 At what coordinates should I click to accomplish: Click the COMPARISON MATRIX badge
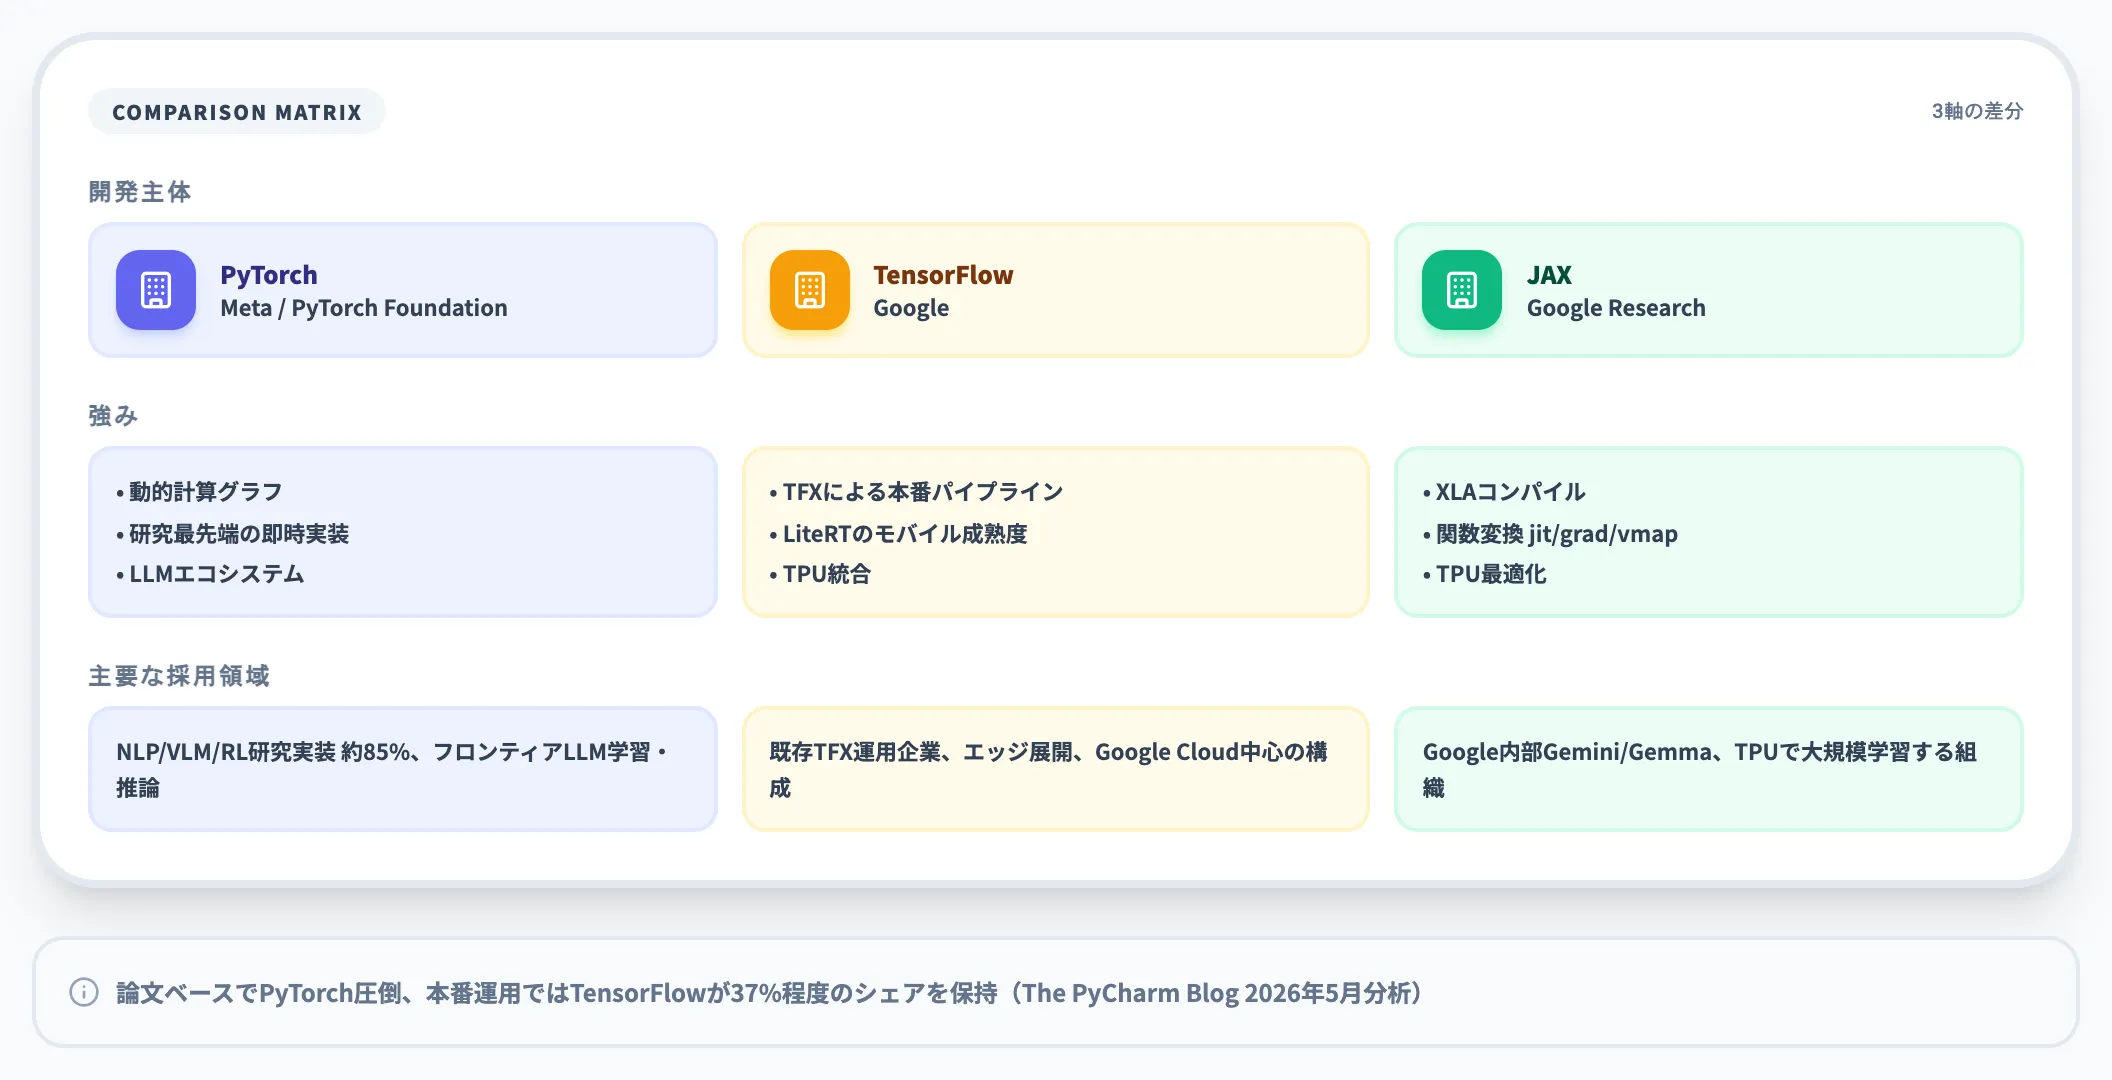tap(237, 112)
